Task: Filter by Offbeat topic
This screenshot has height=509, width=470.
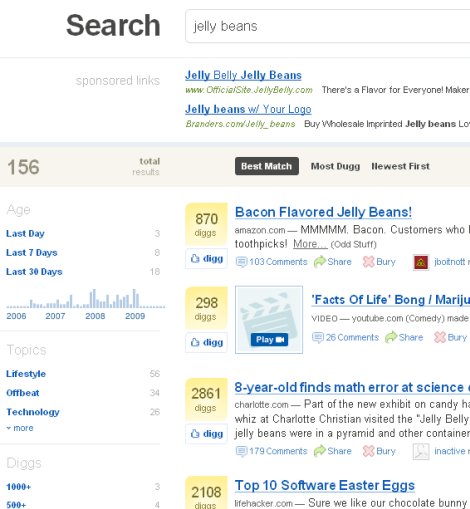Action: pos(23,393)
